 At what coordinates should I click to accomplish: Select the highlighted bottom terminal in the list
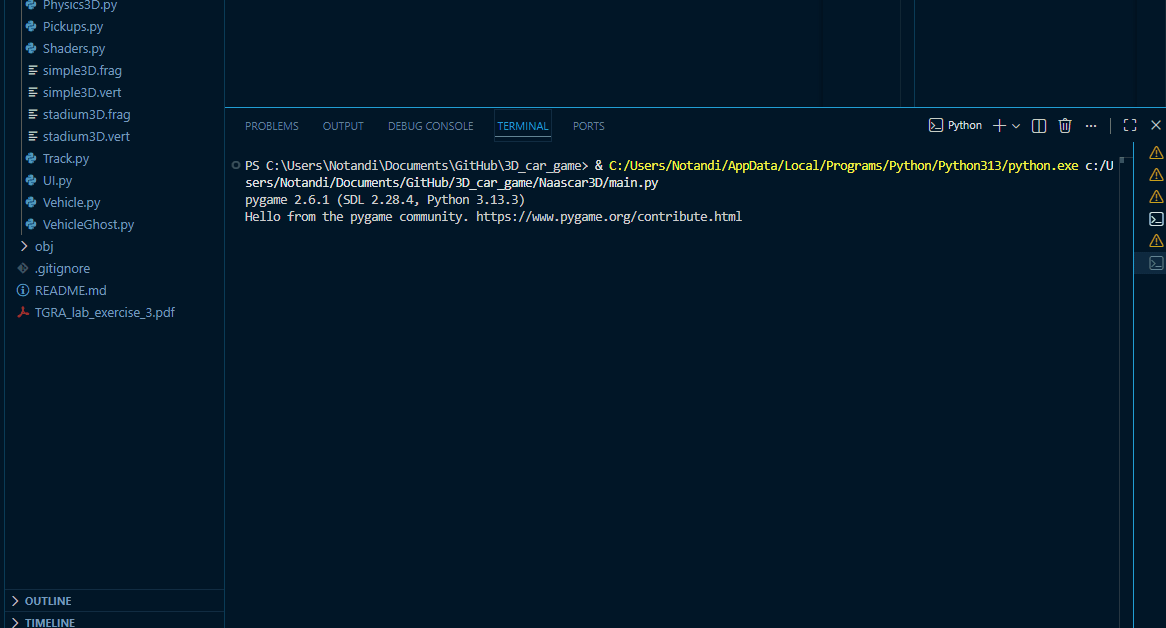click(x=1156, y=263)
